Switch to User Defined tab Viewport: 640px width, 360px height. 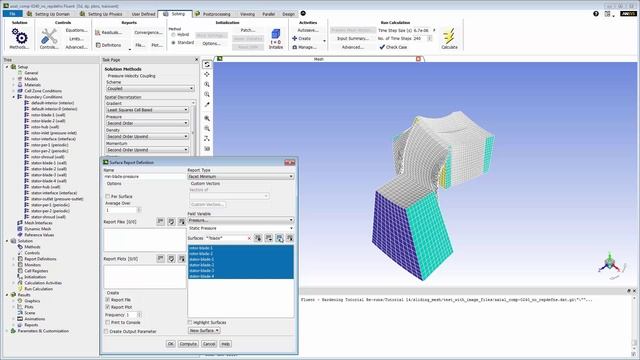(143, 14)
